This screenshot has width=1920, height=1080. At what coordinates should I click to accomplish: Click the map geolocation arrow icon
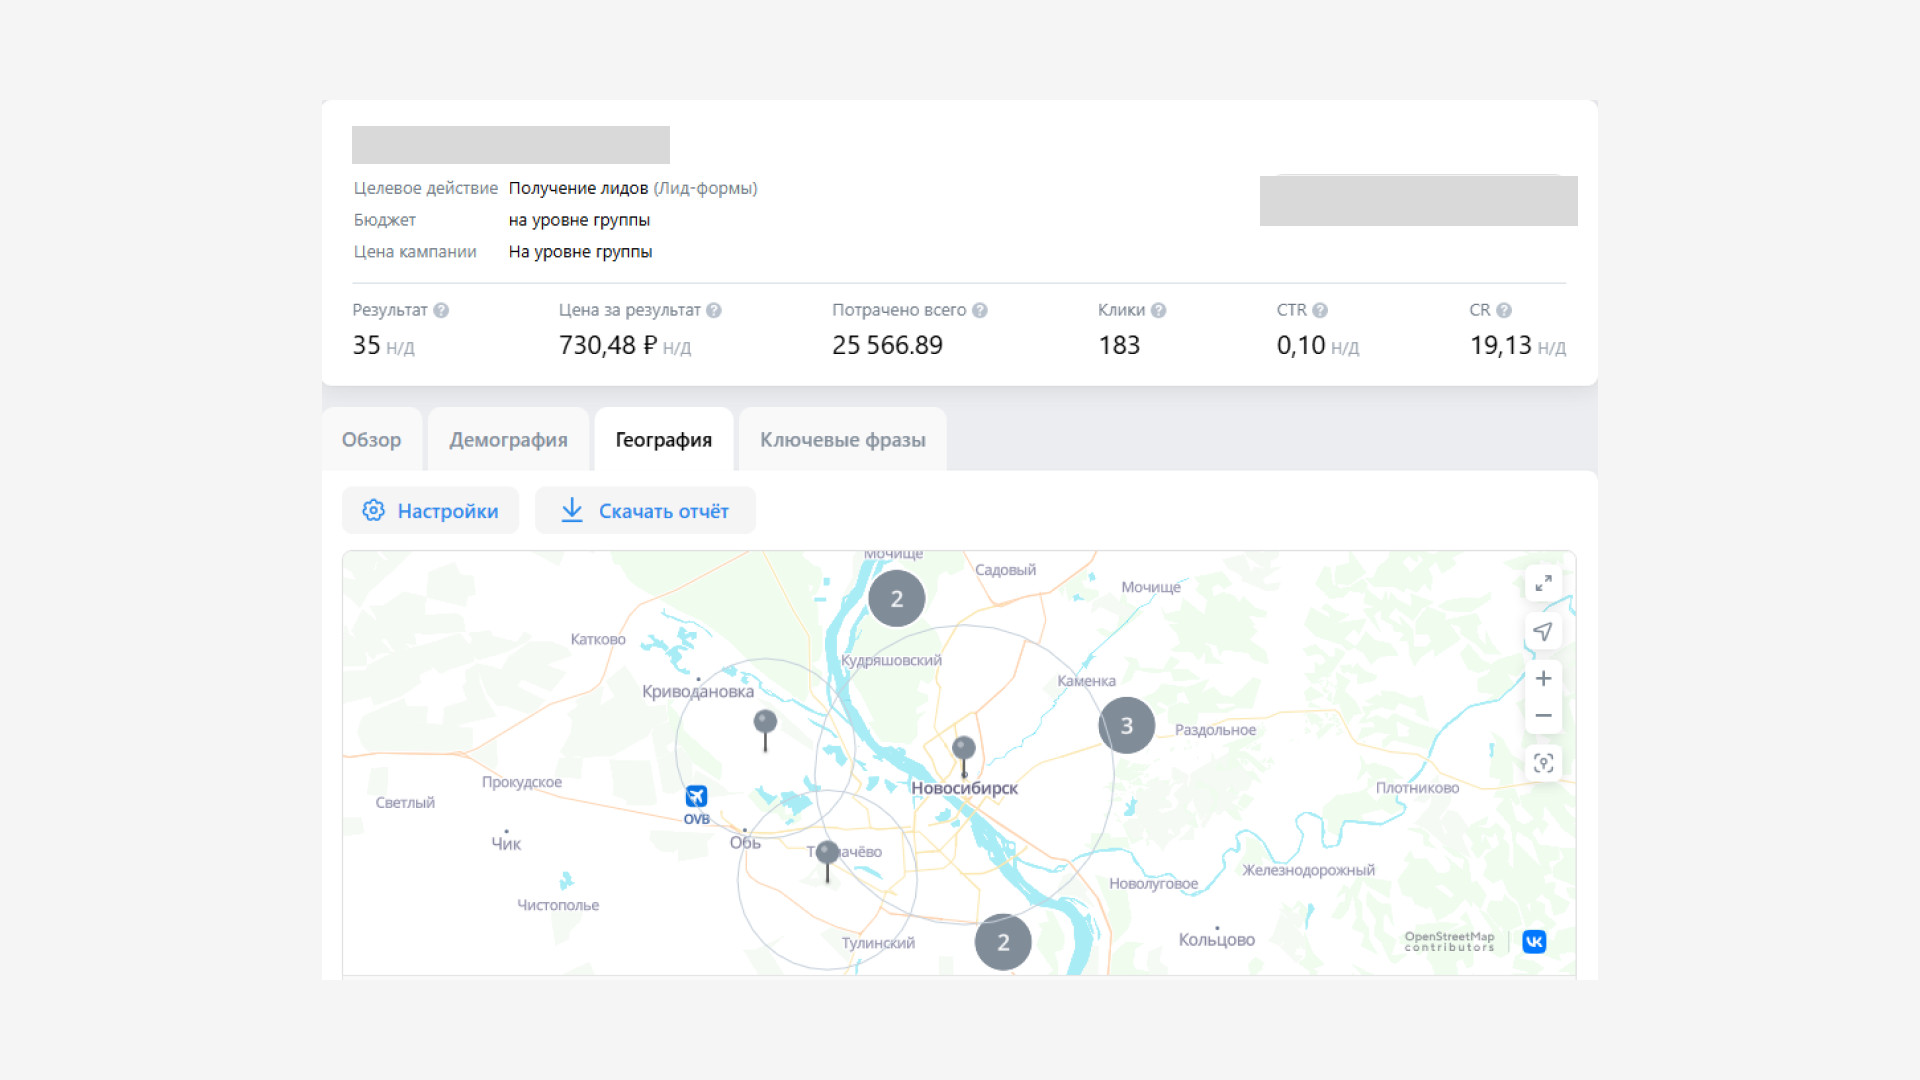(x=1543, y=631)
